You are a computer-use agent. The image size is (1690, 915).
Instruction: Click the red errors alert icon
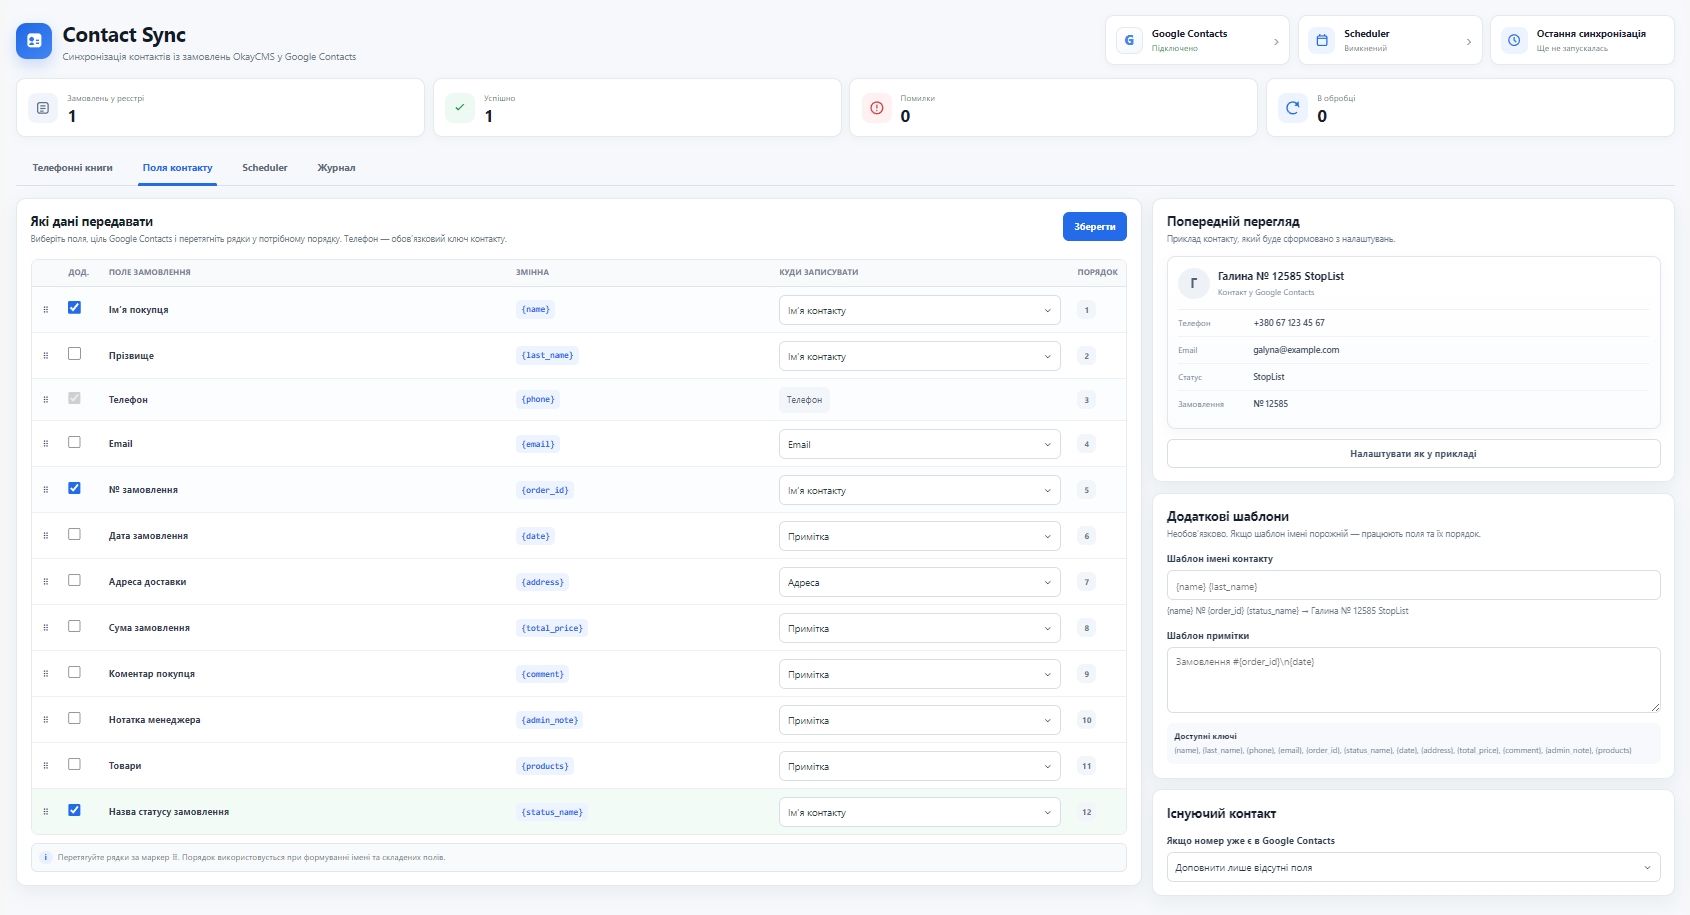coord(877,108)
